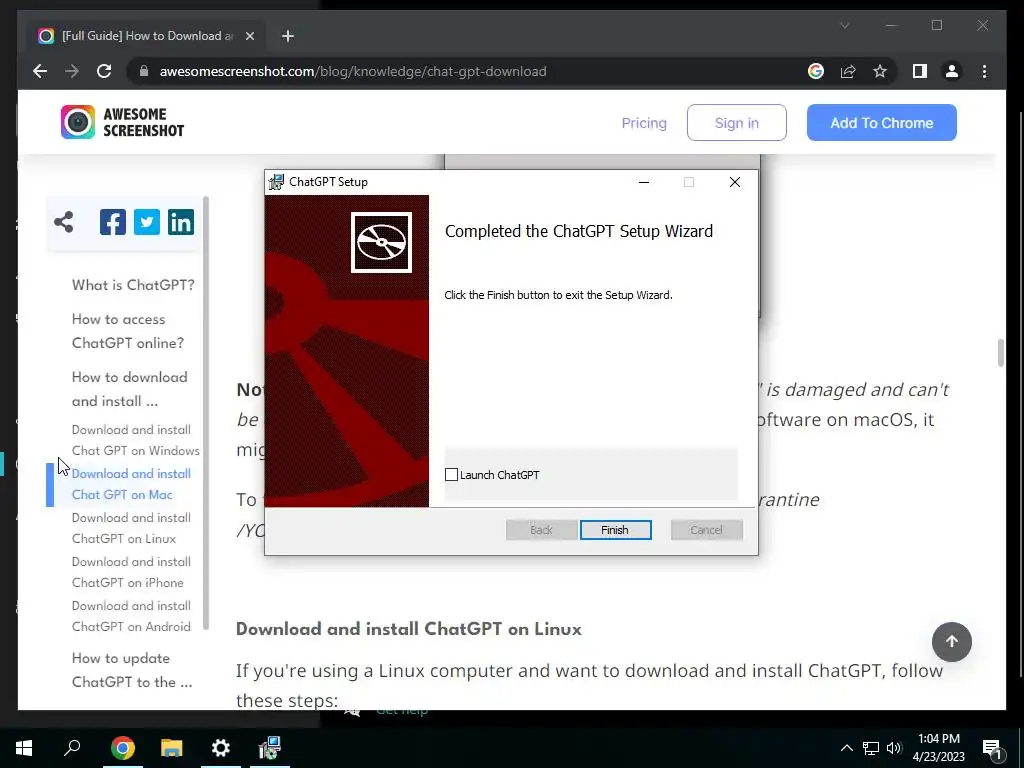
Task: Open network status tray icon
Action: tap(871, 748)
